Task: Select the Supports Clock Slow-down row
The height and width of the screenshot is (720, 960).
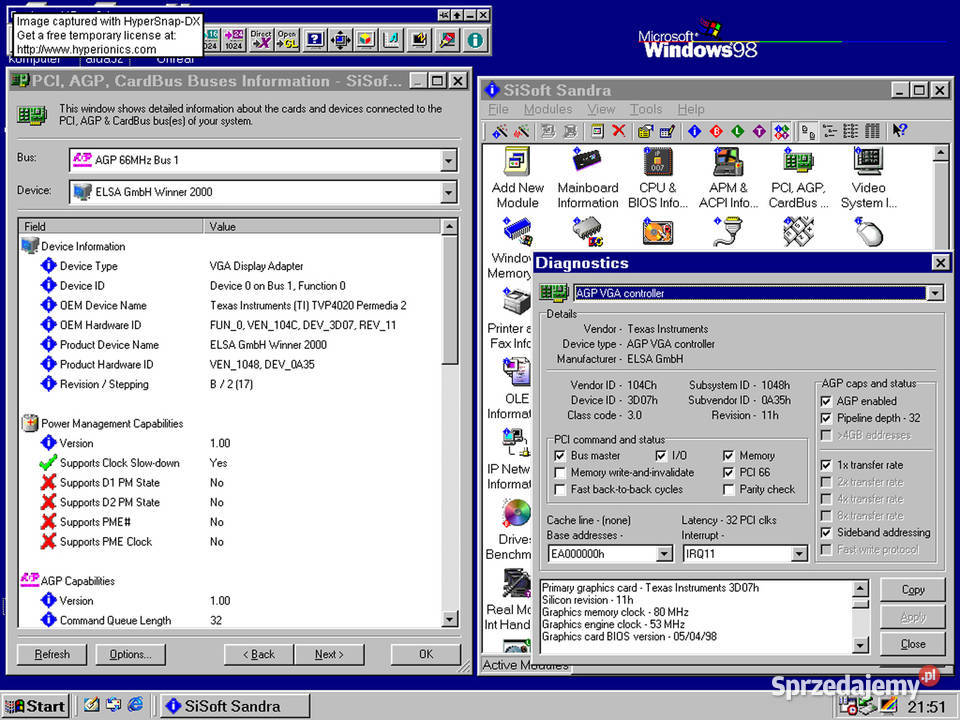Action: 229,463
